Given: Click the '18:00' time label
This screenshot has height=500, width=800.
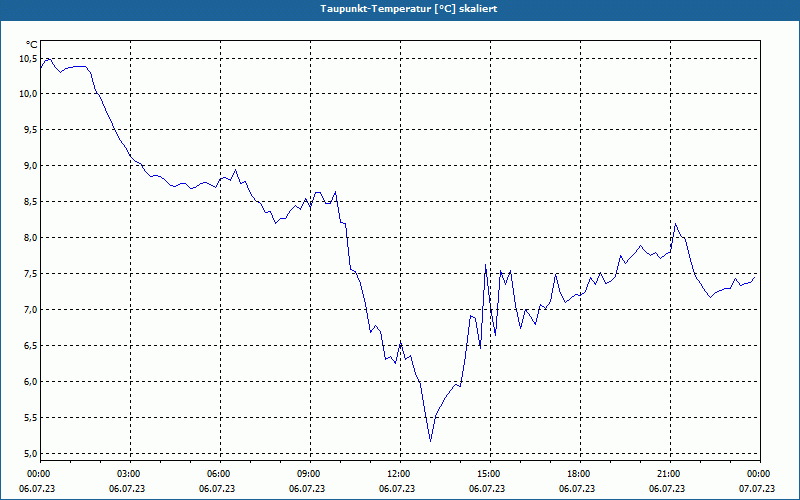Looking at the screenshot, I should (x=580, y=474).
